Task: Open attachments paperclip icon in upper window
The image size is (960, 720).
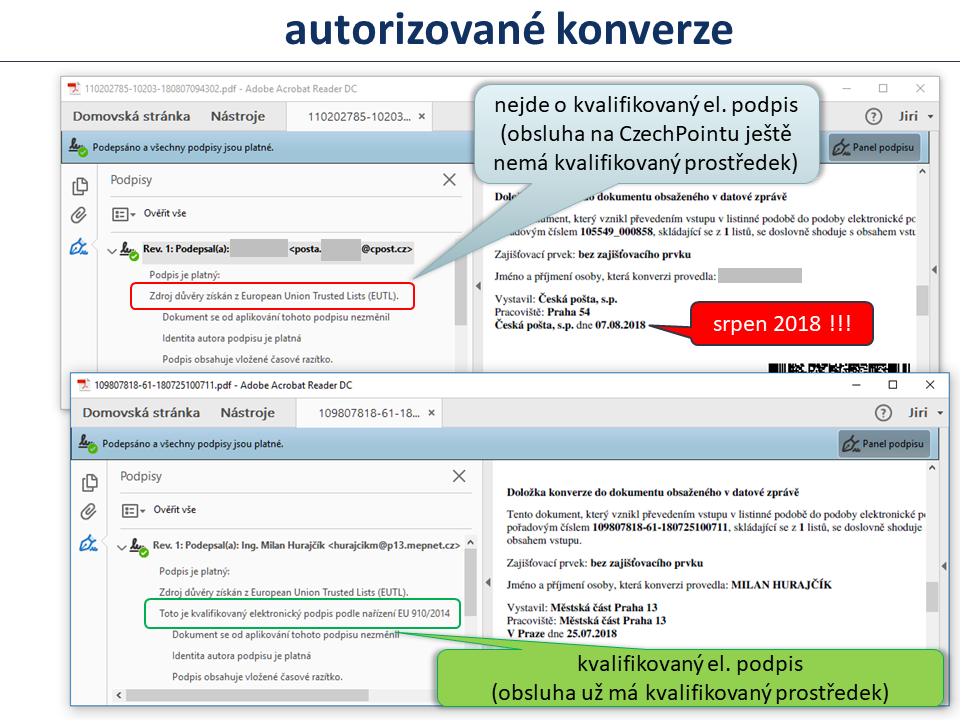Action: click(79, 216)
